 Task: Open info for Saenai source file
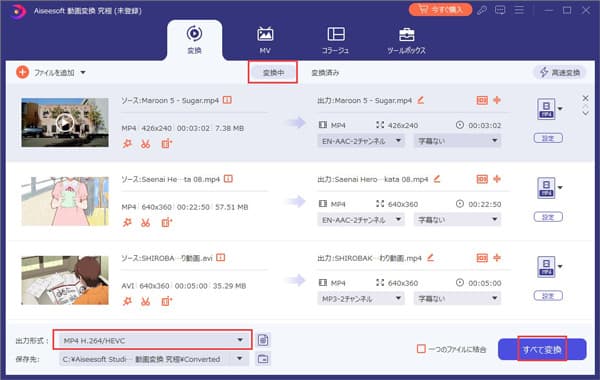coord(228,179)
